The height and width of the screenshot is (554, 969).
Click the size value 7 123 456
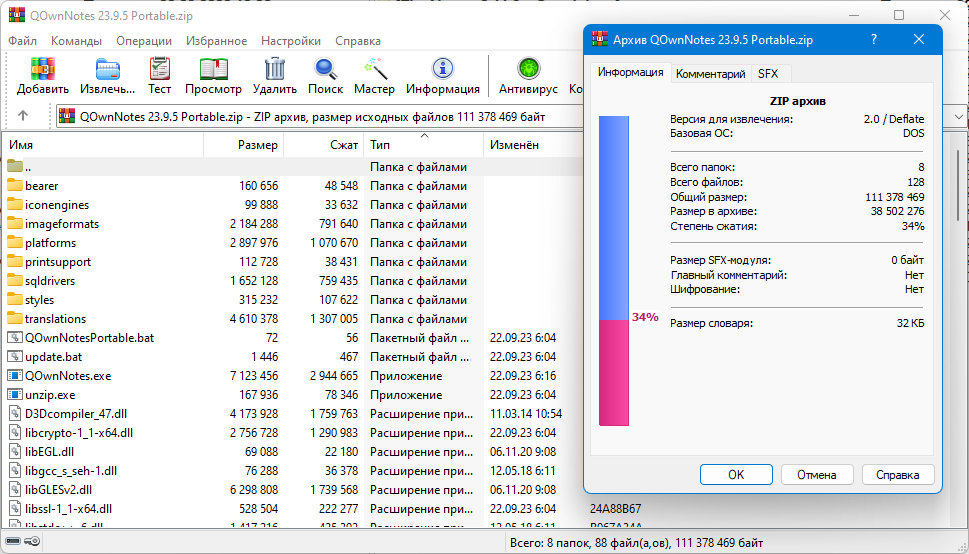pyautogui.click(x=254, y=376)
